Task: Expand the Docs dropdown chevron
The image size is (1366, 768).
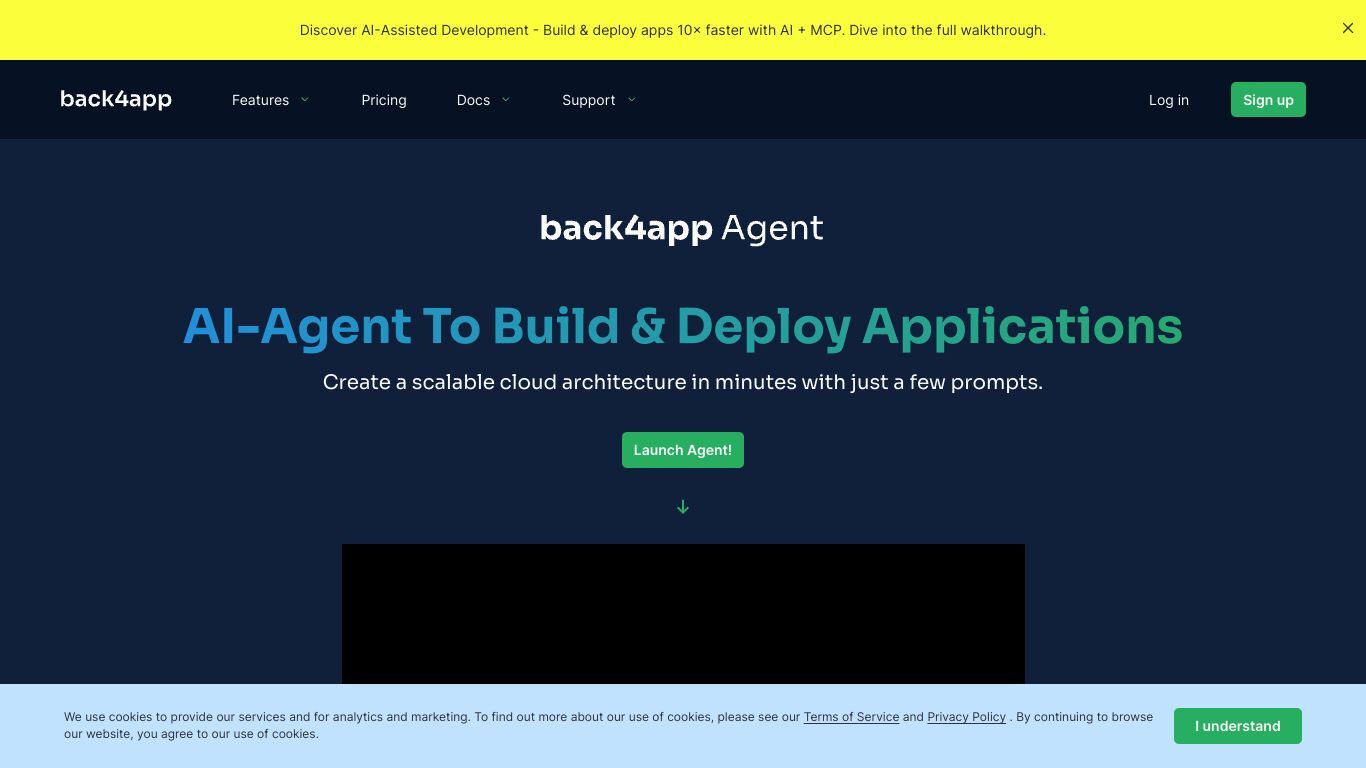Action: (x=506, y=99)
